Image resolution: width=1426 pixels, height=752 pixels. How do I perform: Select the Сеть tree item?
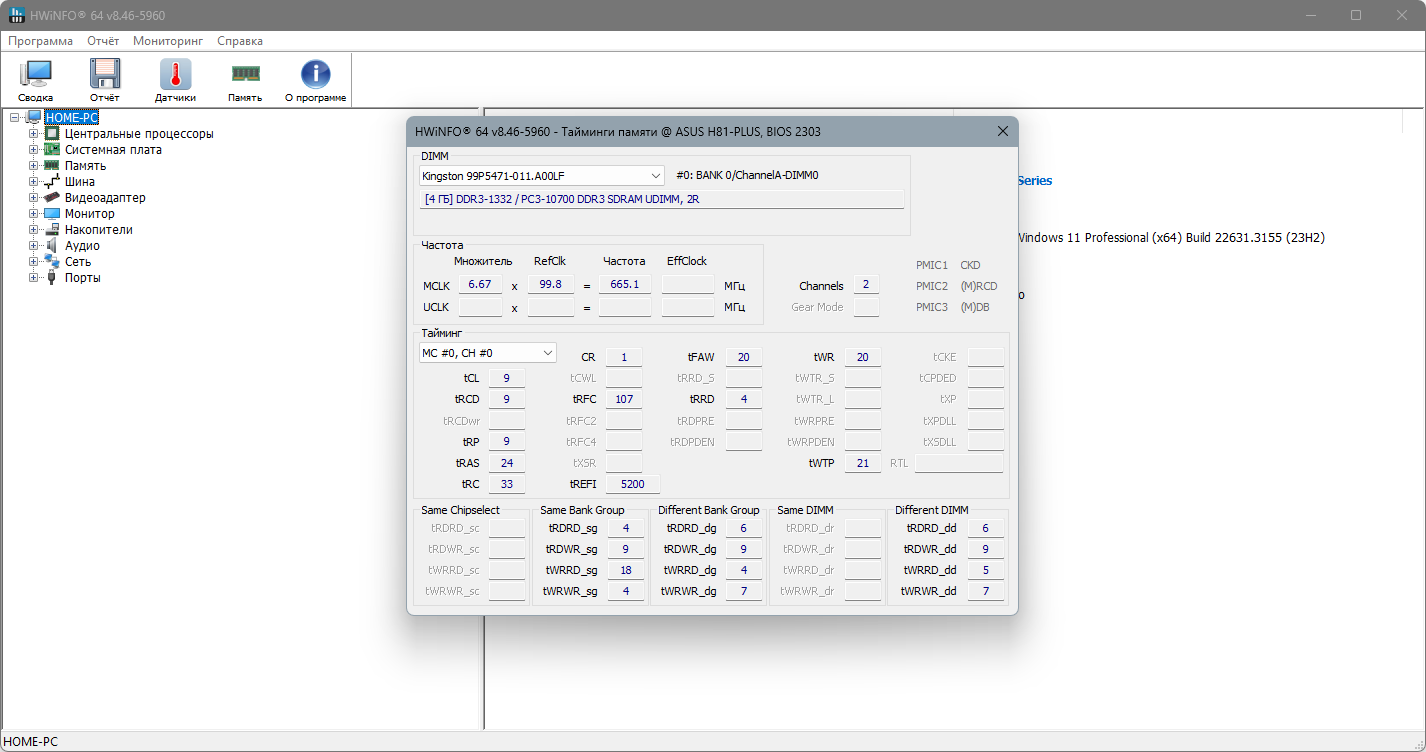point(77,262)
